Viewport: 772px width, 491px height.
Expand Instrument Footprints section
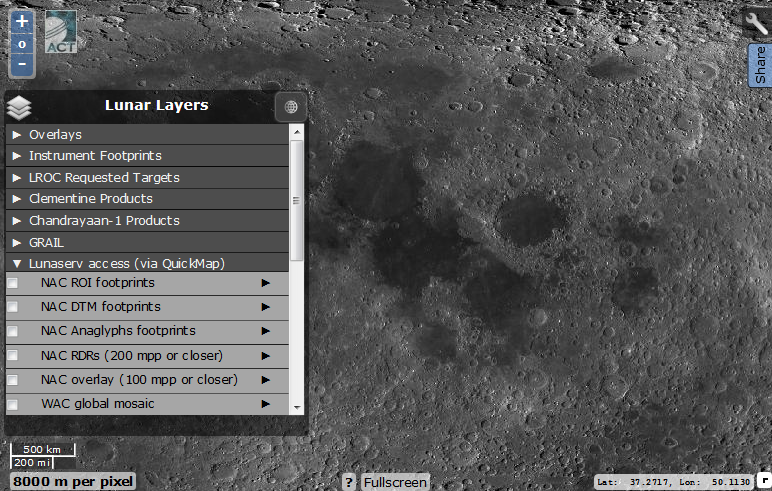click(x=147, y=156)
